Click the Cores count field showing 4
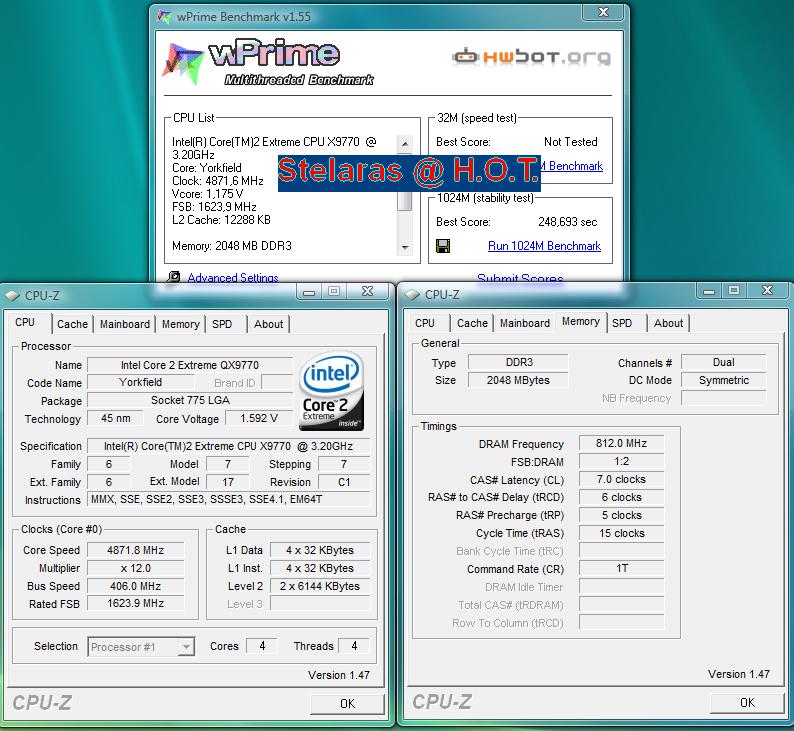 click(262, 646)
